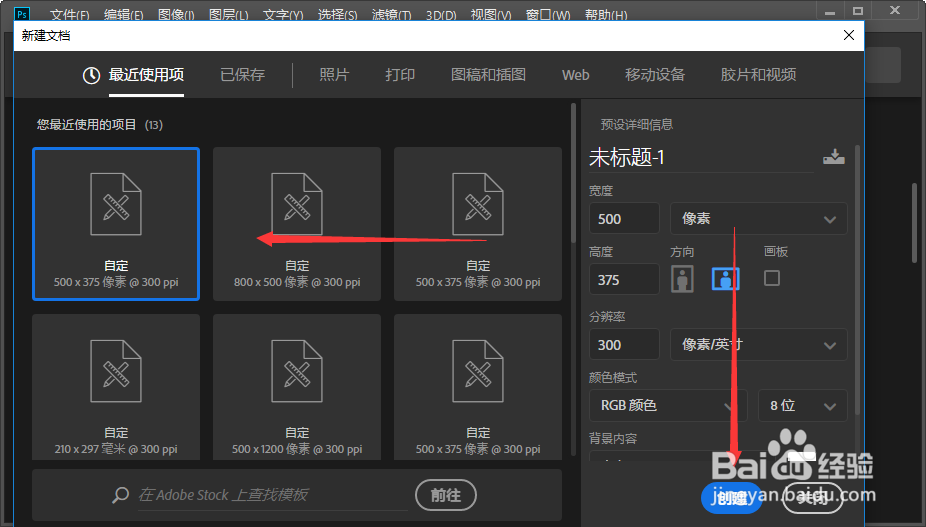Open the RGB 颜色 color mode dropdown
The height and width of the screenshot is (527, 926).
tap(668, 405)
